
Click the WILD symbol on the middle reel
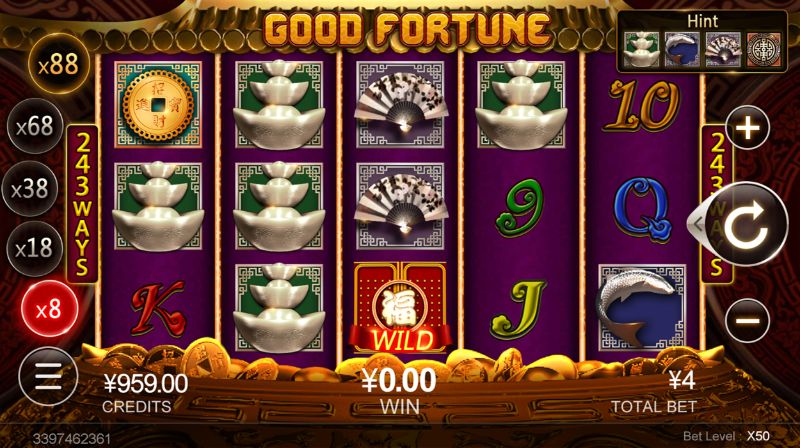[400, 308]
